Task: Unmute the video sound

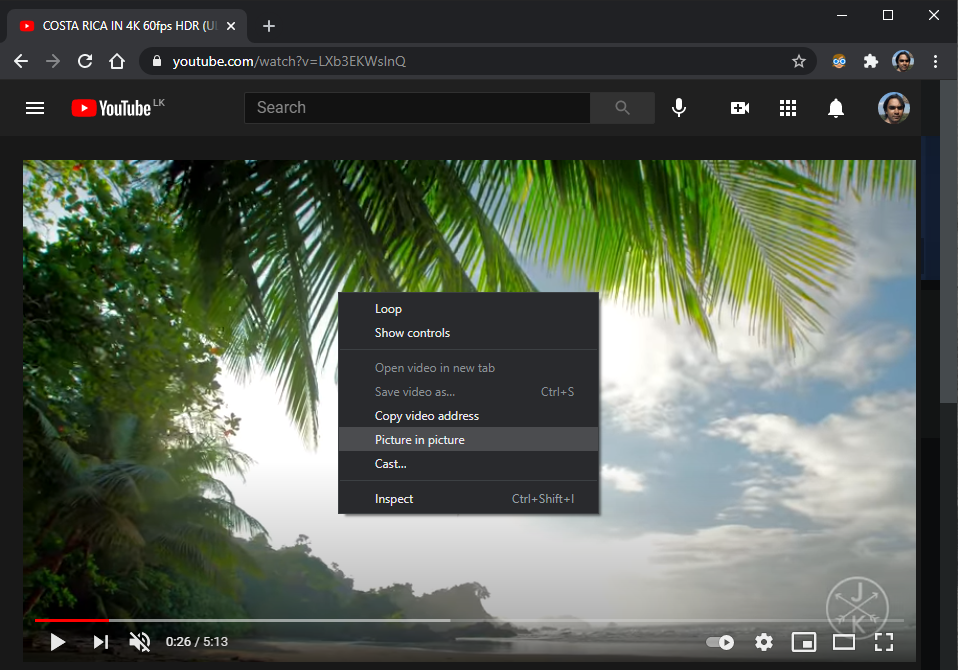Action: [140, 642]
